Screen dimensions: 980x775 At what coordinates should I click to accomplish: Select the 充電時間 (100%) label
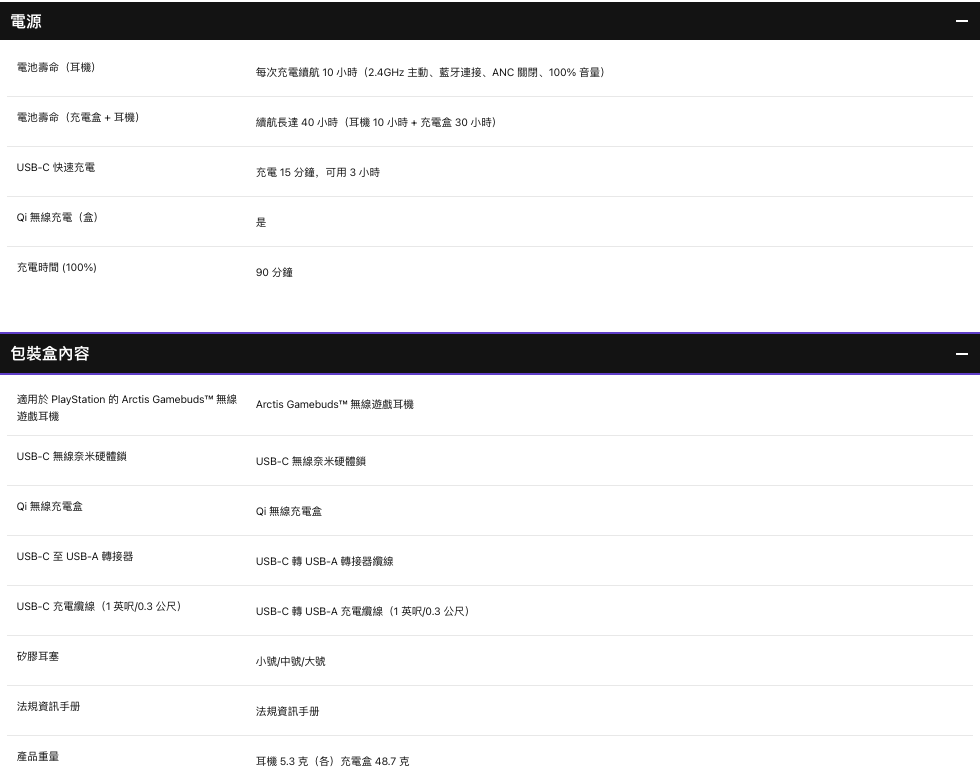(56, 267)
